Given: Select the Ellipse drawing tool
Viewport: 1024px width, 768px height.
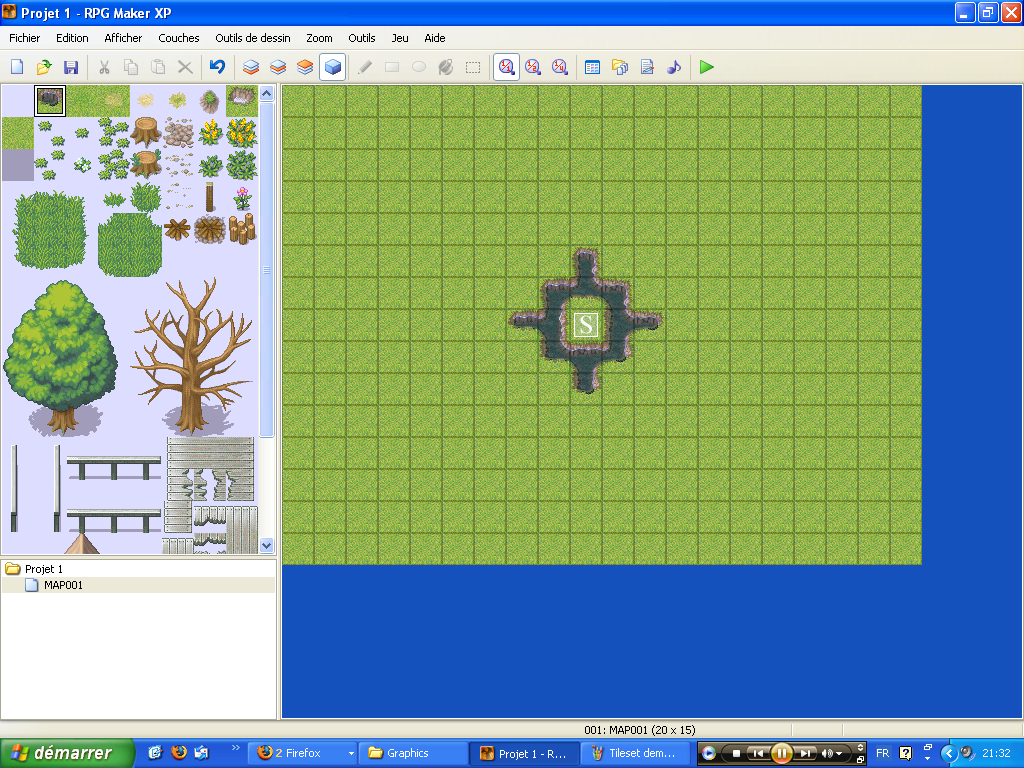Looking at the screenshot, I should [x=419, y=67].
